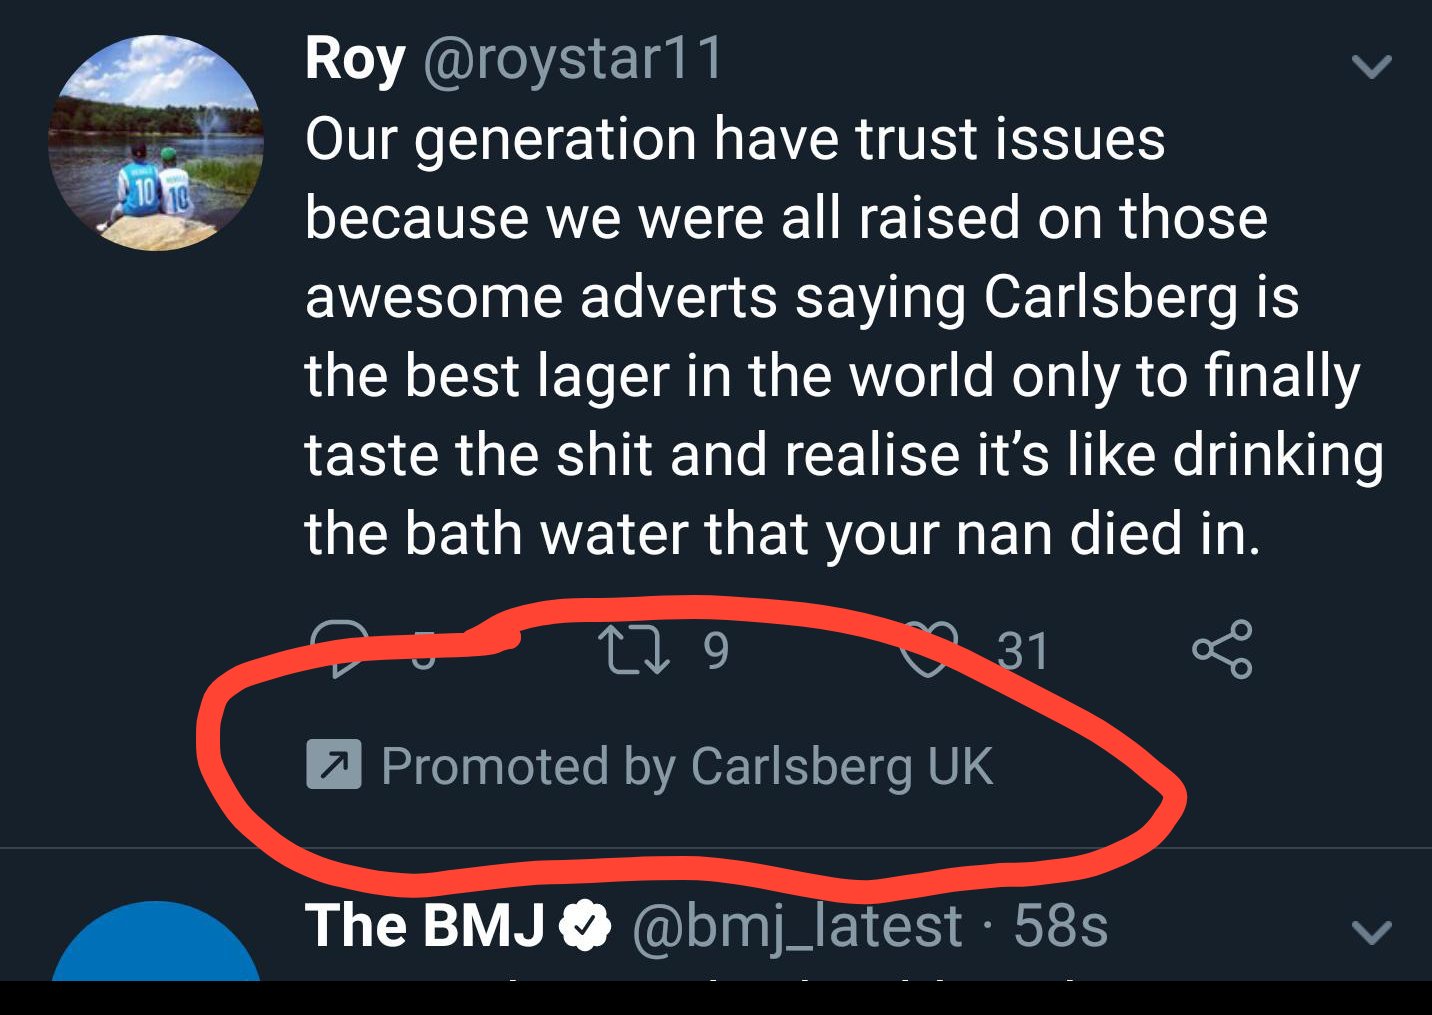This screenshot has width=1432, height=1015.
Task: Click the 58s timestamp on BMJ tweet
Action: 1060,926
